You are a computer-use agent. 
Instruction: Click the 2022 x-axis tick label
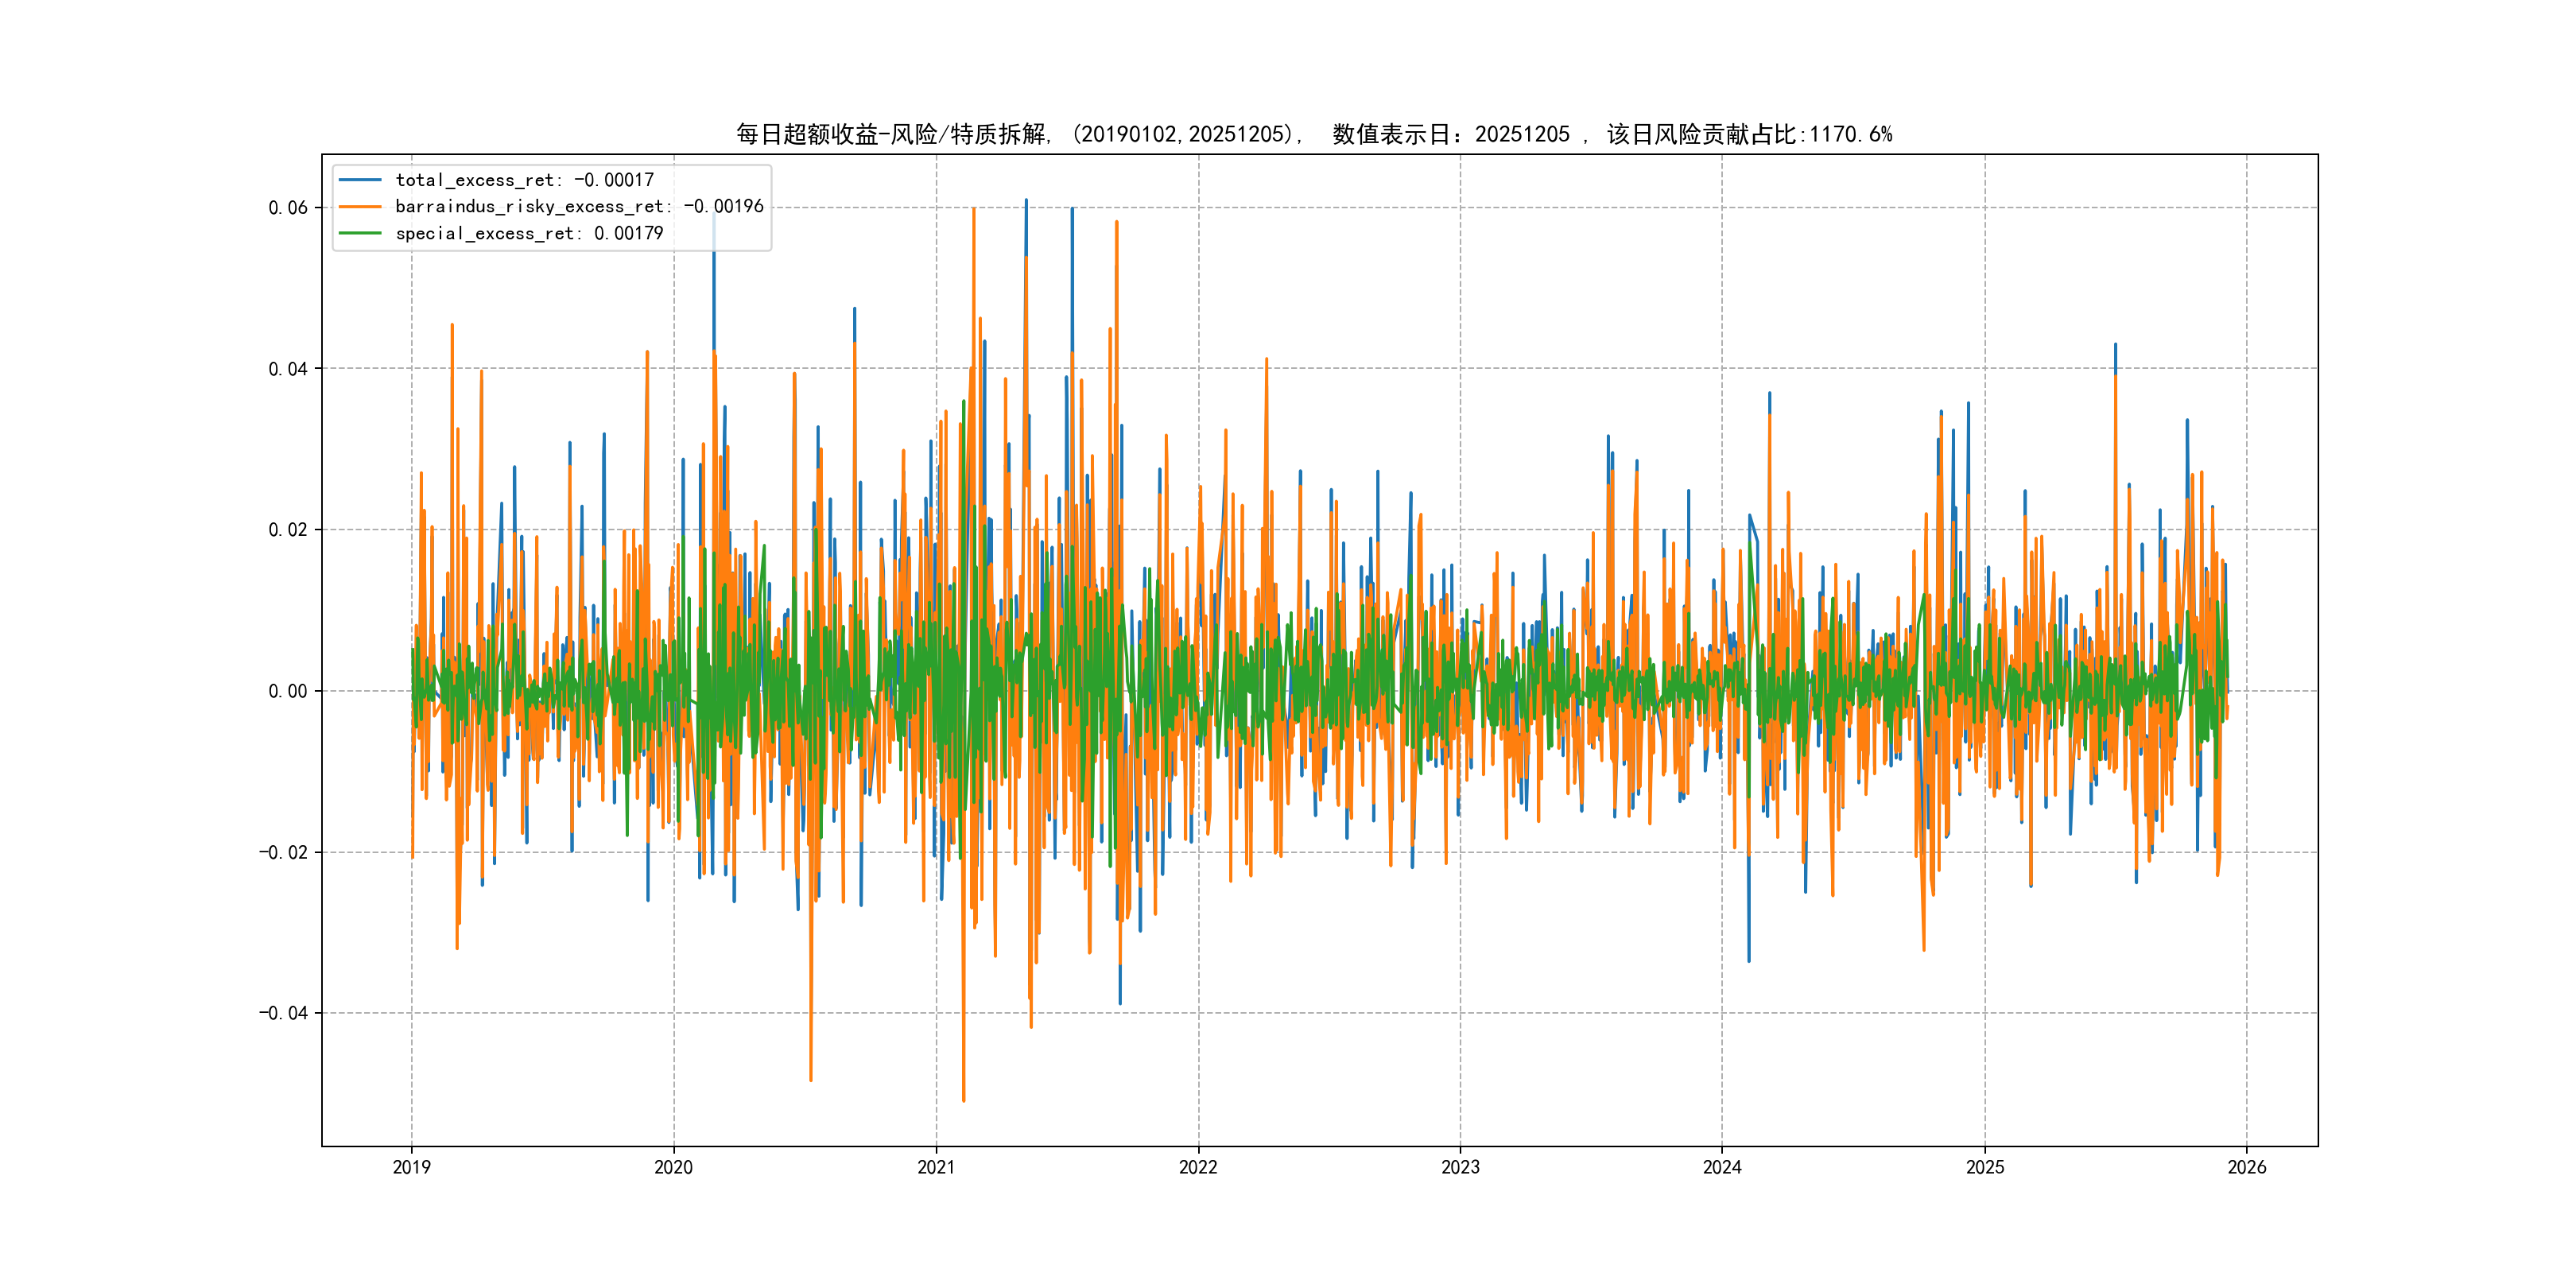(x=1198, y=1167)
